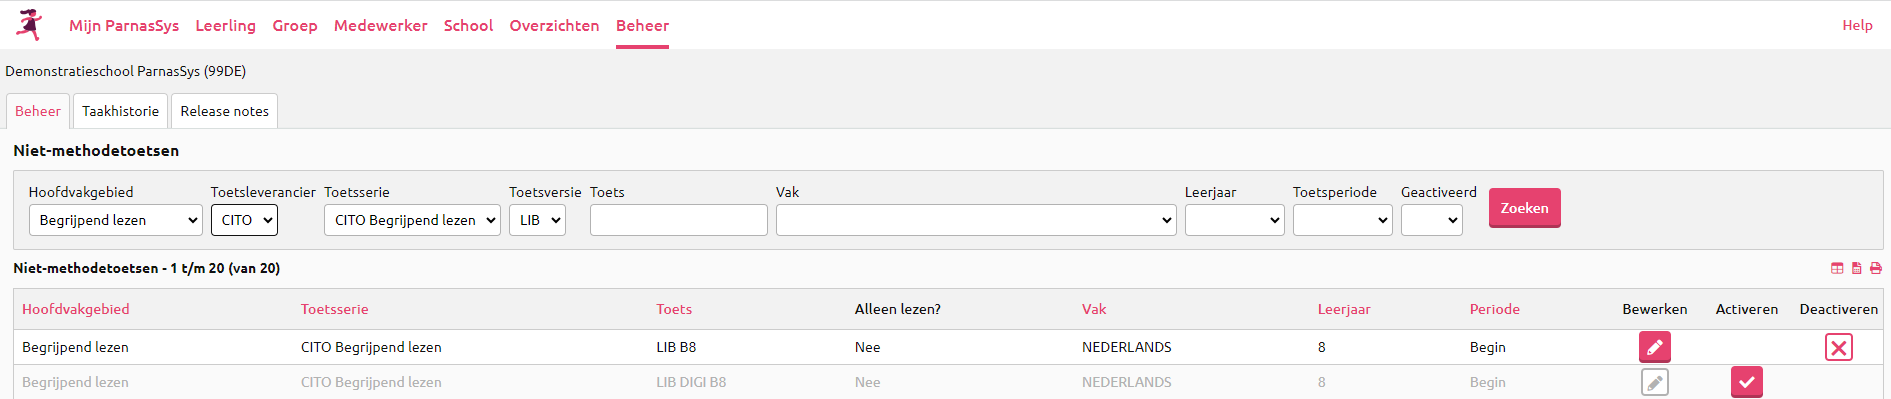The image size is (1891, 399).
Task: Click the Toets text input field
Action: (679, 220)
